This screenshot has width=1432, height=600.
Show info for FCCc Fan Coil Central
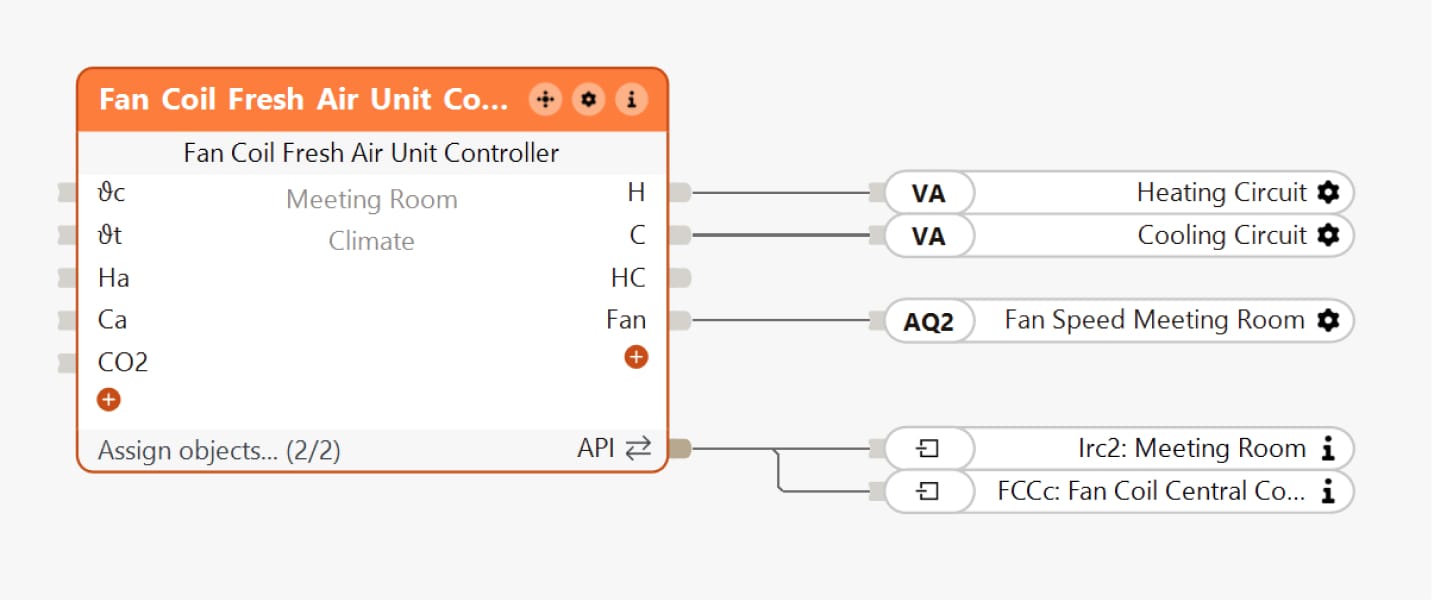coord(1327,491)
